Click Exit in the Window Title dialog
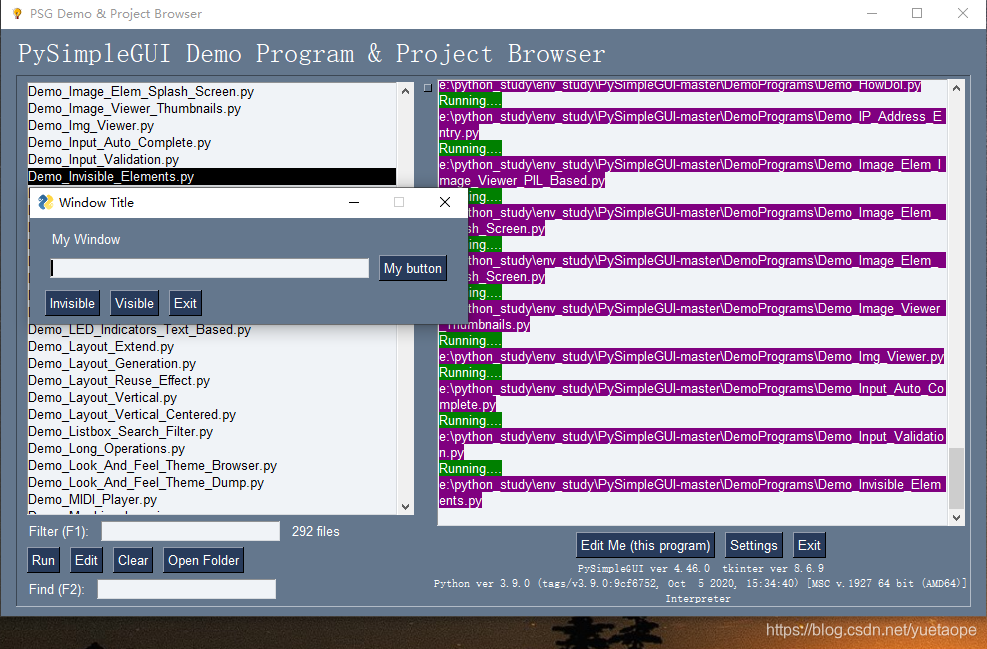Screen dimensions: 987x649 click(x=185, y=303)
